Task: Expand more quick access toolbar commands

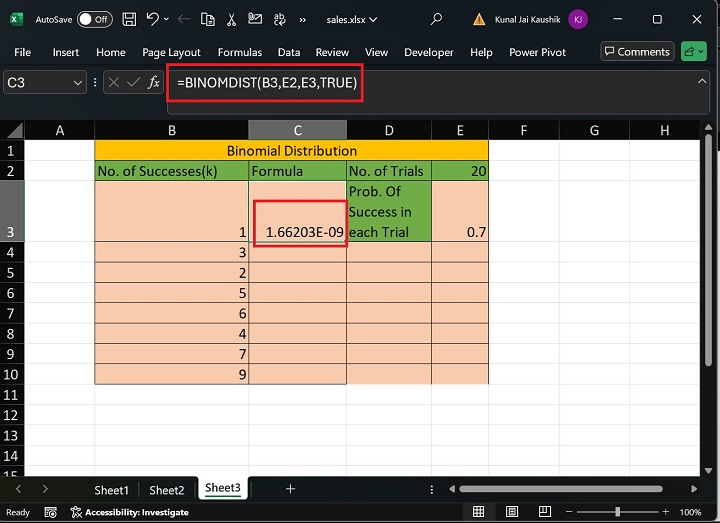Action: [302, 20]
